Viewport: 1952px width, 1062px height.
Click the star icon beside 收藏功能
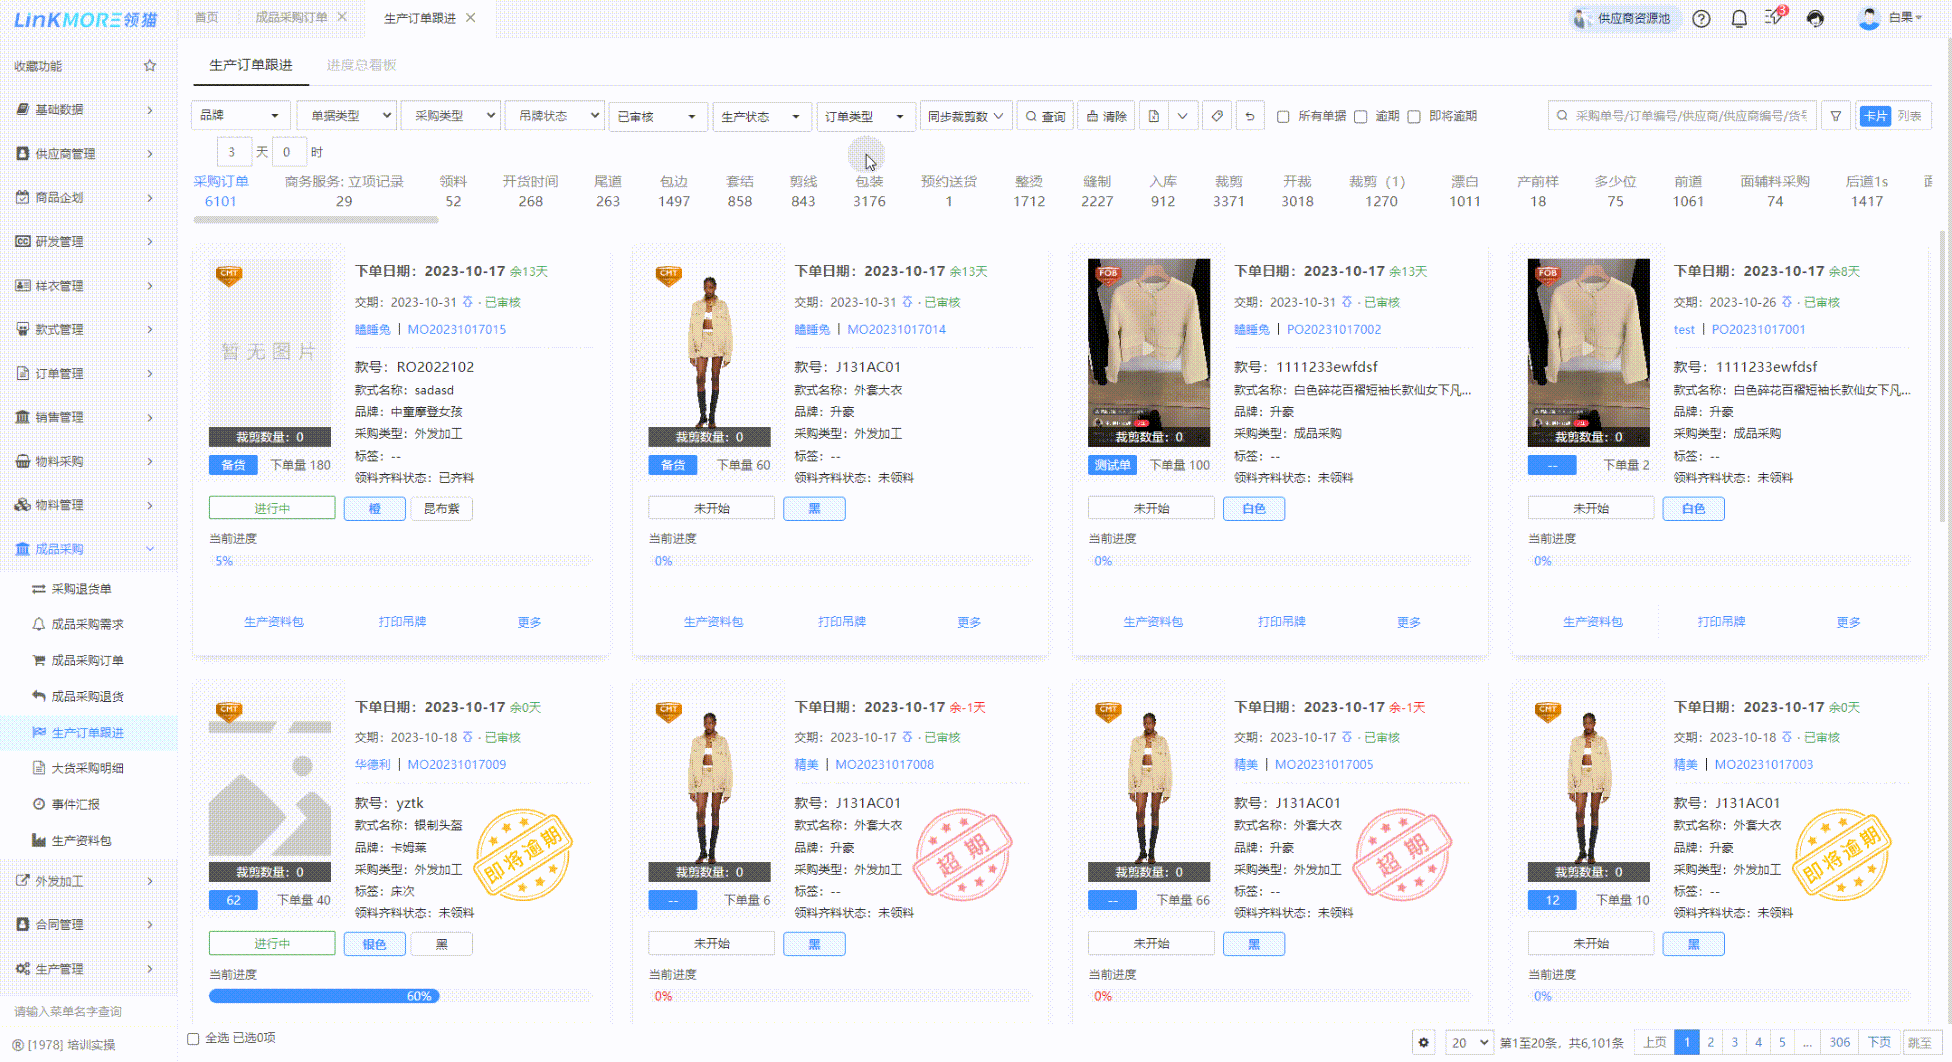point(150,66)
